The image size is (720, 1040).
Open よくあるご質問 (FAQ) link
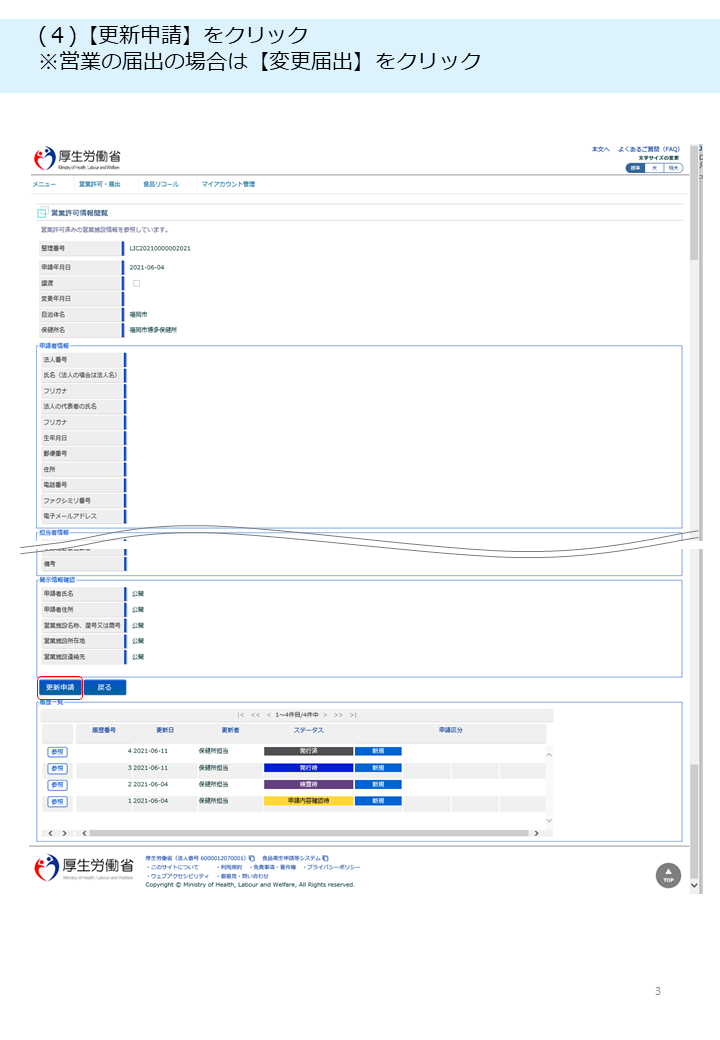click(648, 149)
